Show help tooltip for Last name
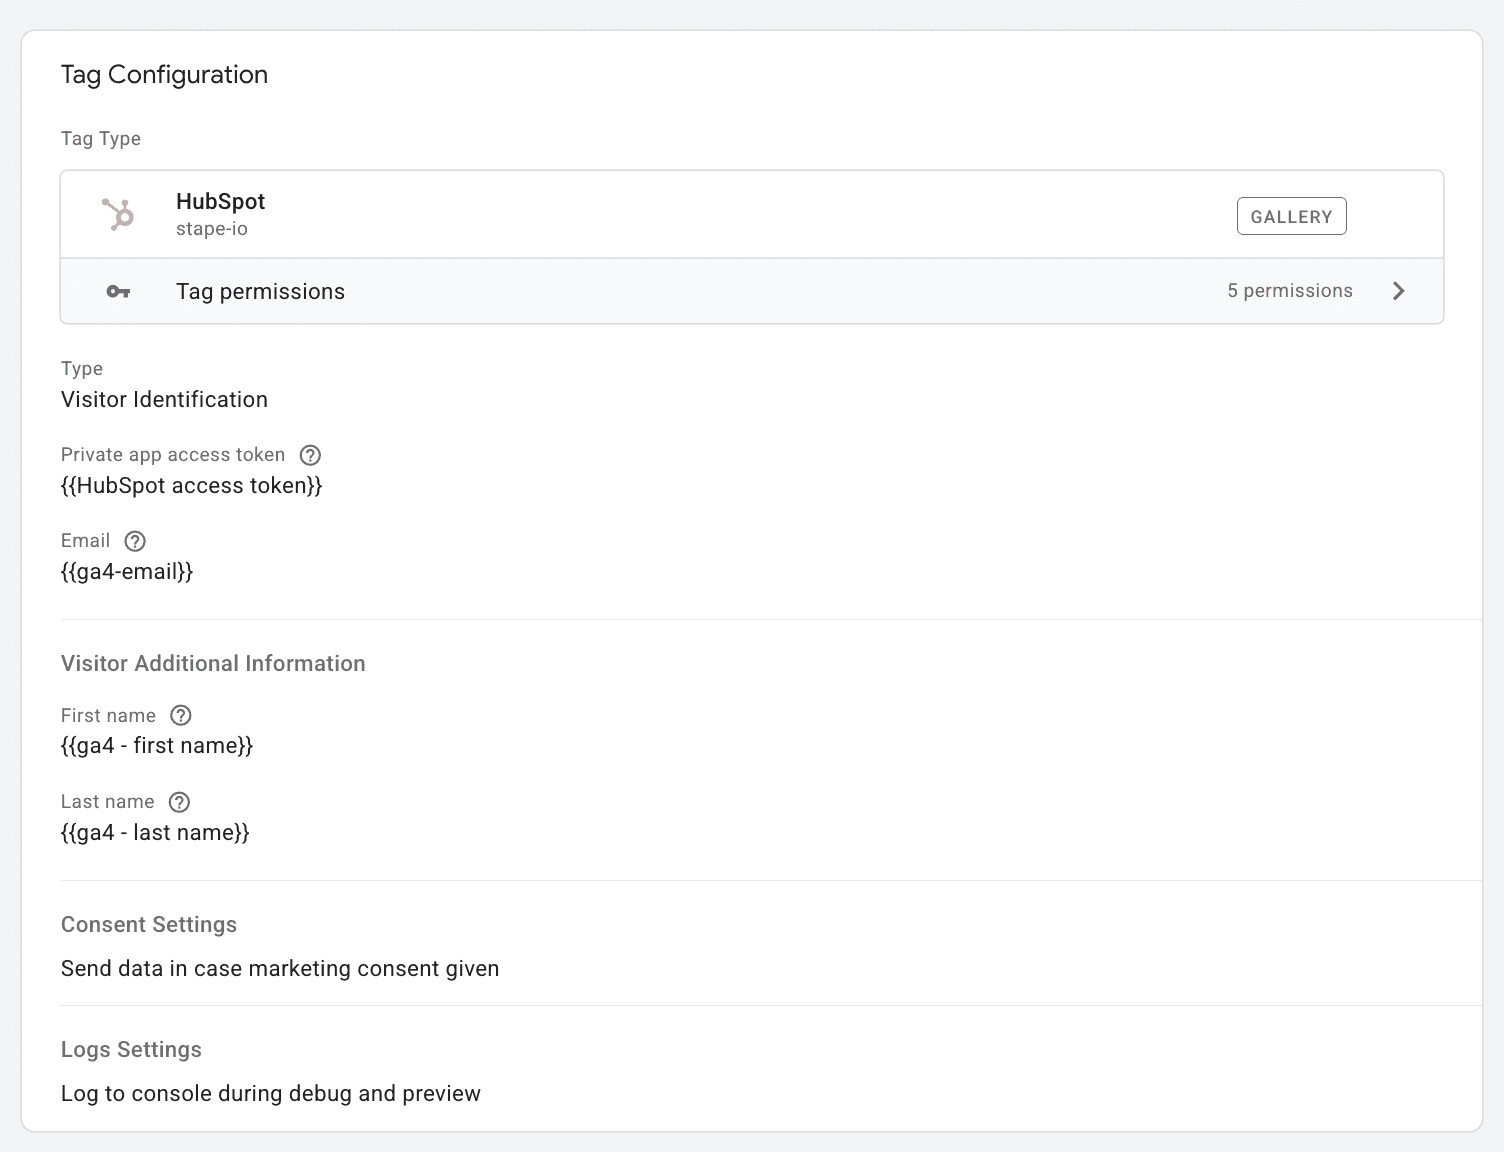Screen dimensions: 1504x1152 tap(179, 802)
